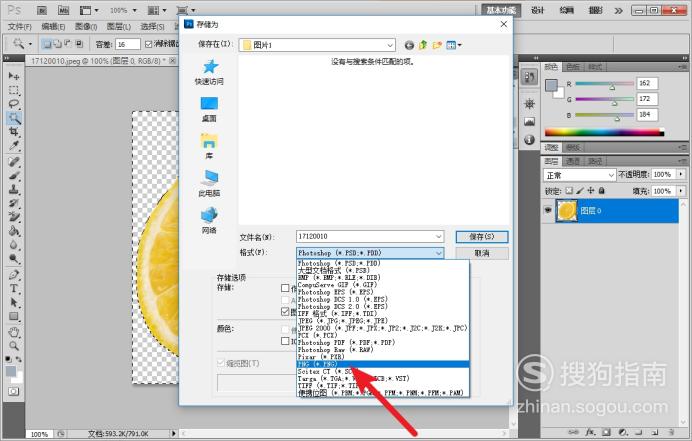Select the Pen tool
The image size is (692, 441).
coord(14,275)
